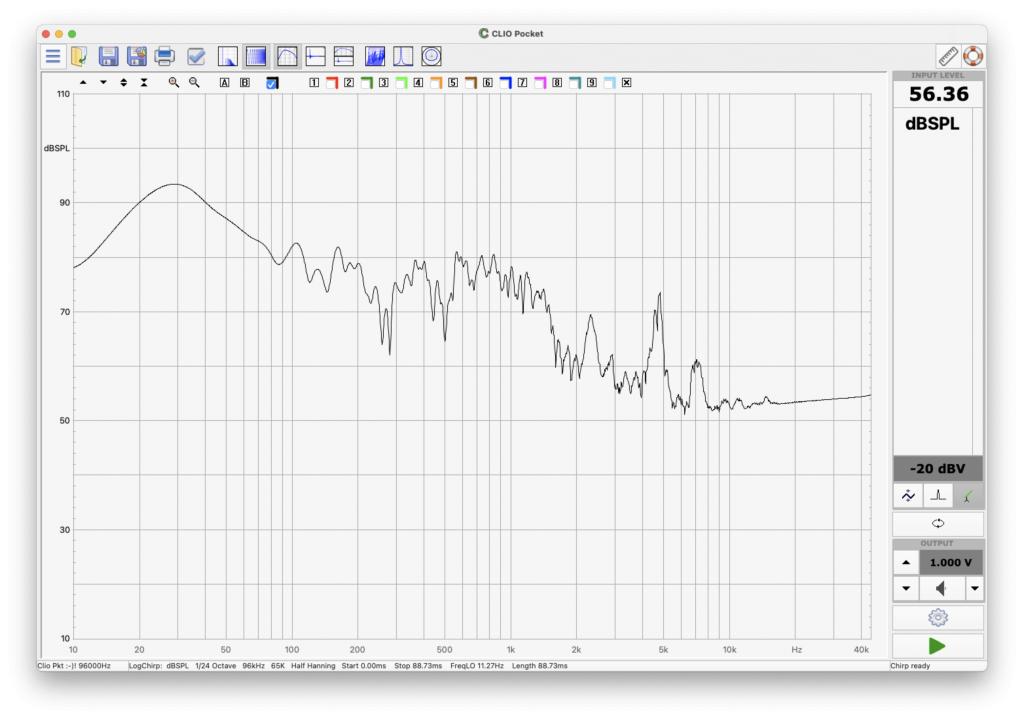
Task: Click the 56.36 input level readout
Action: (938, 94)
